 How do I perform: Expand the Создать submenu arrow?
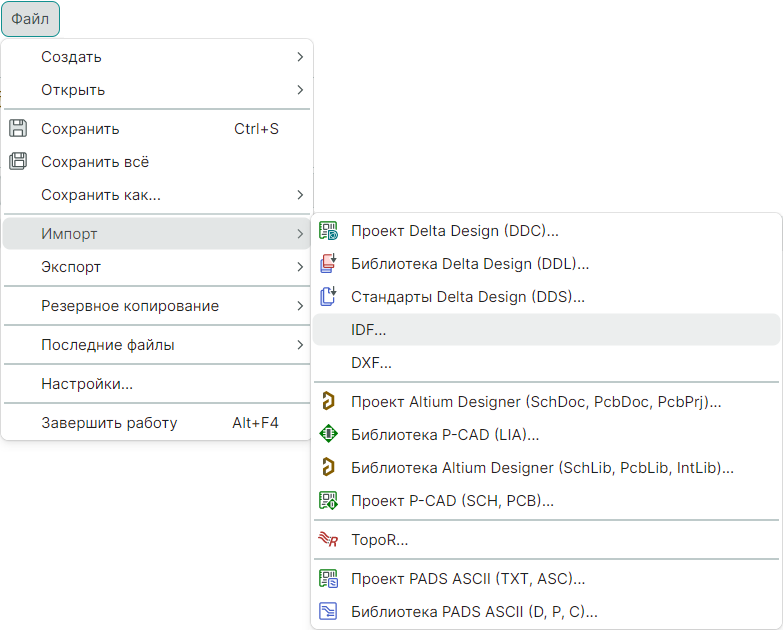(x=300, y=57)
